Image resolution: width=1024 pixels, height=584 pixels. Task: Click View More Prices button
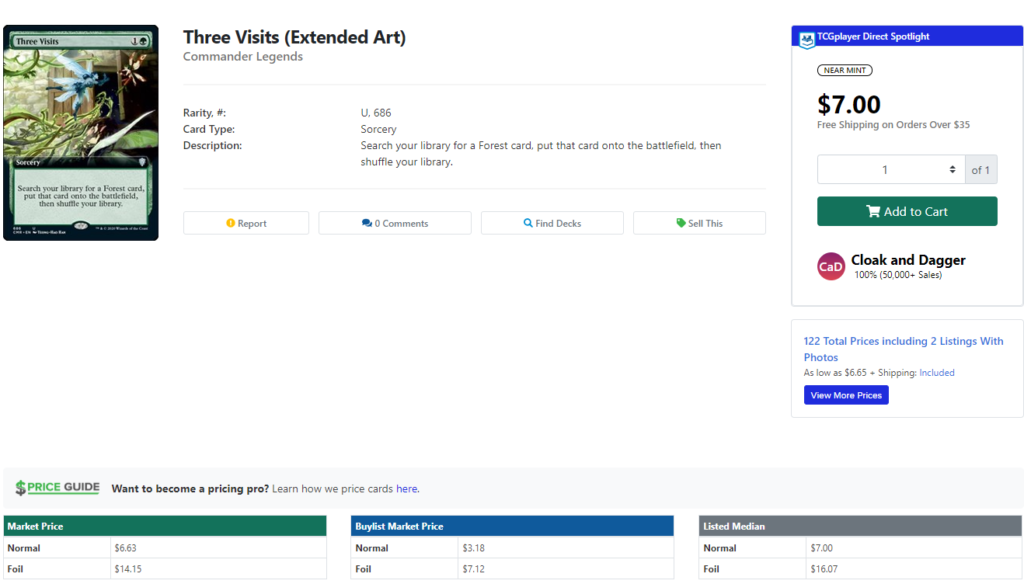846,395
